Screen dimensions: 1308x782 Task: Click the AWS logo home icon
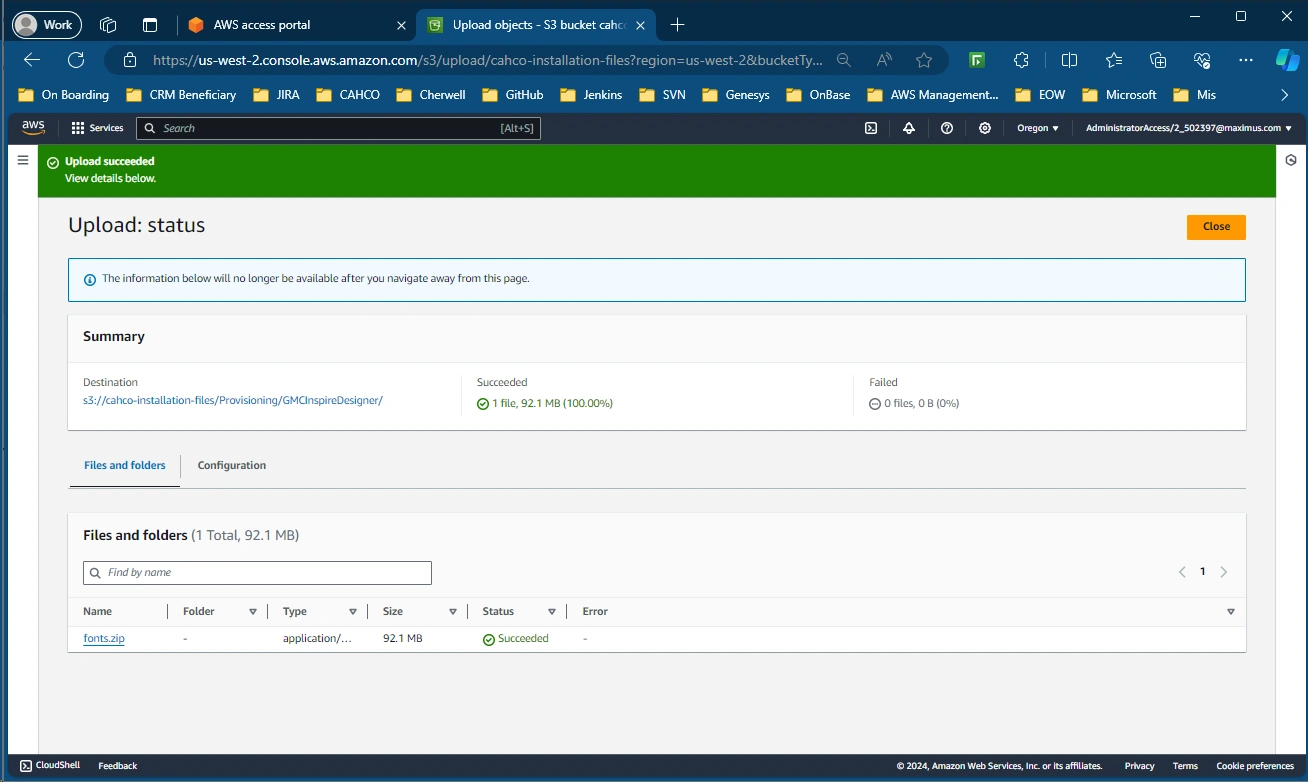coord(33,127)
